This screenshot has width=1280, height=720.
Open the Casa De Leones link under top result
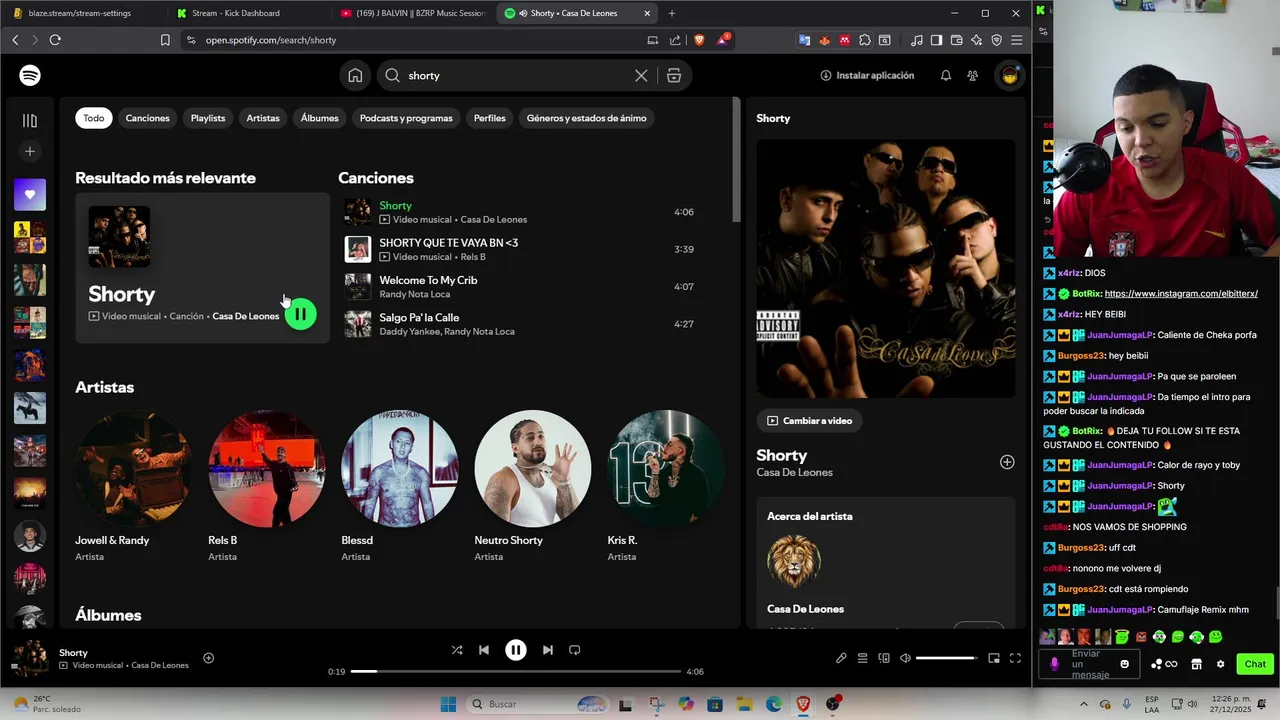point(246,316)
